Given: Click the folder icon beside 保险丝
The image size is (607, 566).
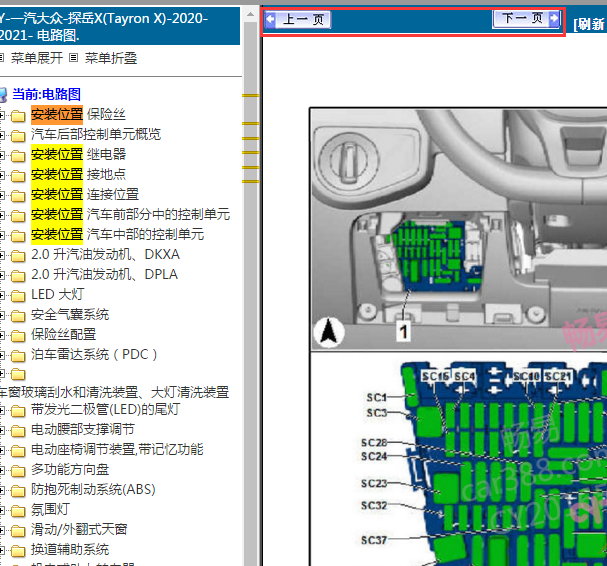Looking at the screenshot, I should coord(18,115).
